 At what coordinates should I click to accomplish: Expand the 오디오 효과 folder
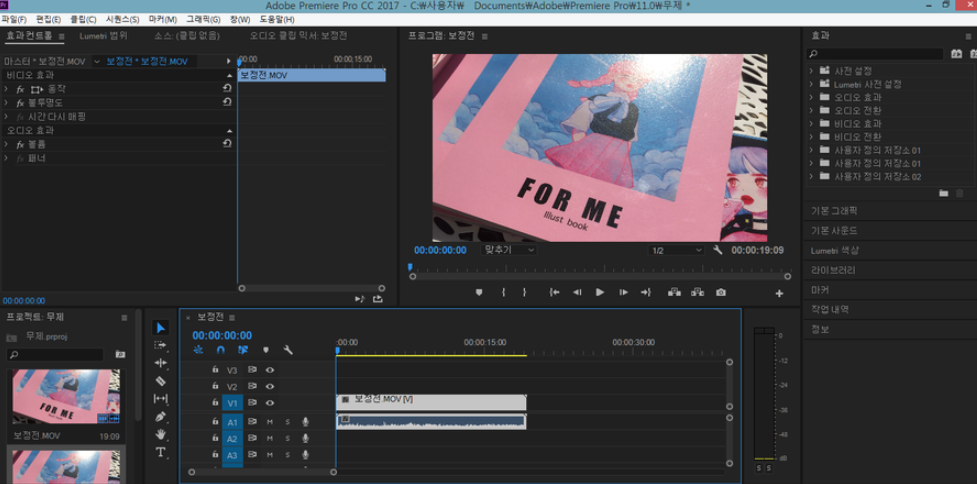point(811,97)
